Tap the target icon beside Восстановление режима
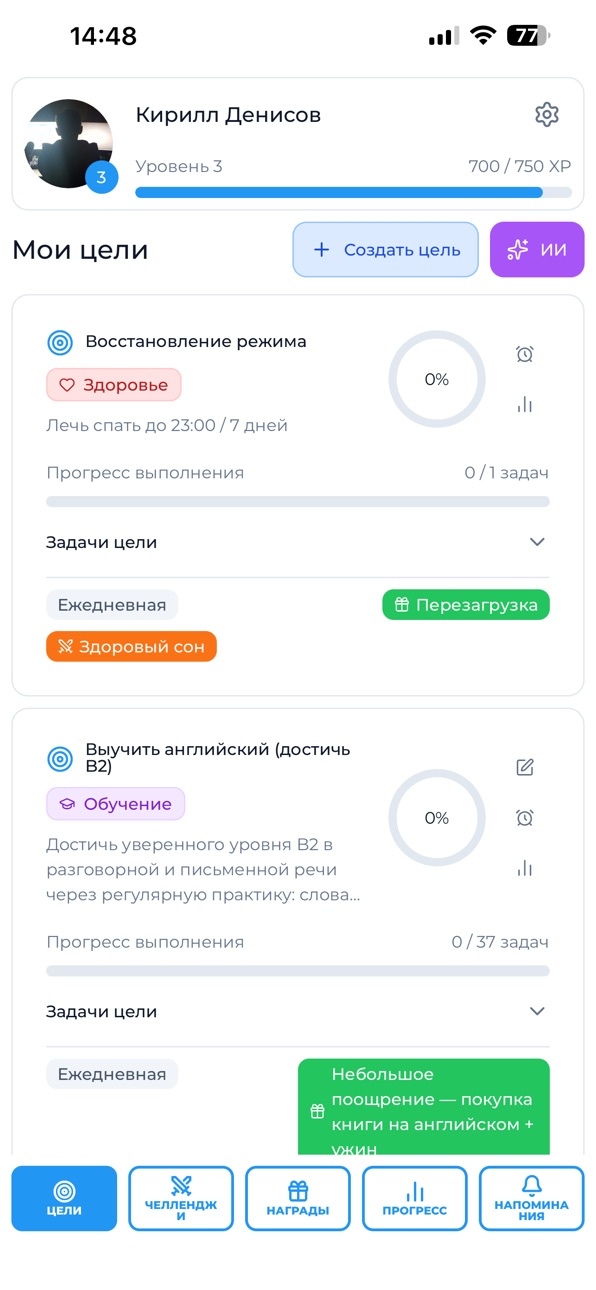Screen dimensions: 596x1290 pos(60,342)
